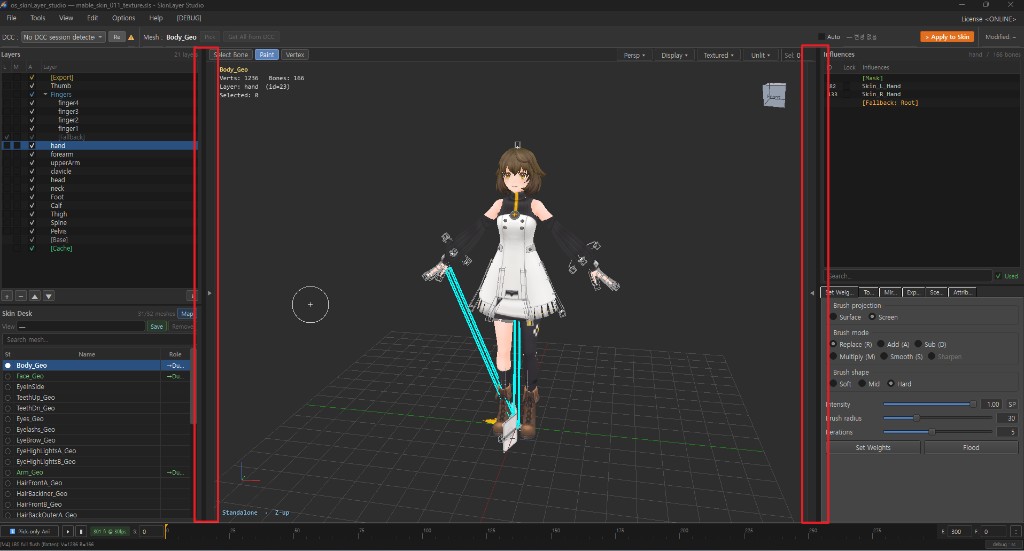
Task: Click the Map button in Skin Desk
Action: point(187,314)
